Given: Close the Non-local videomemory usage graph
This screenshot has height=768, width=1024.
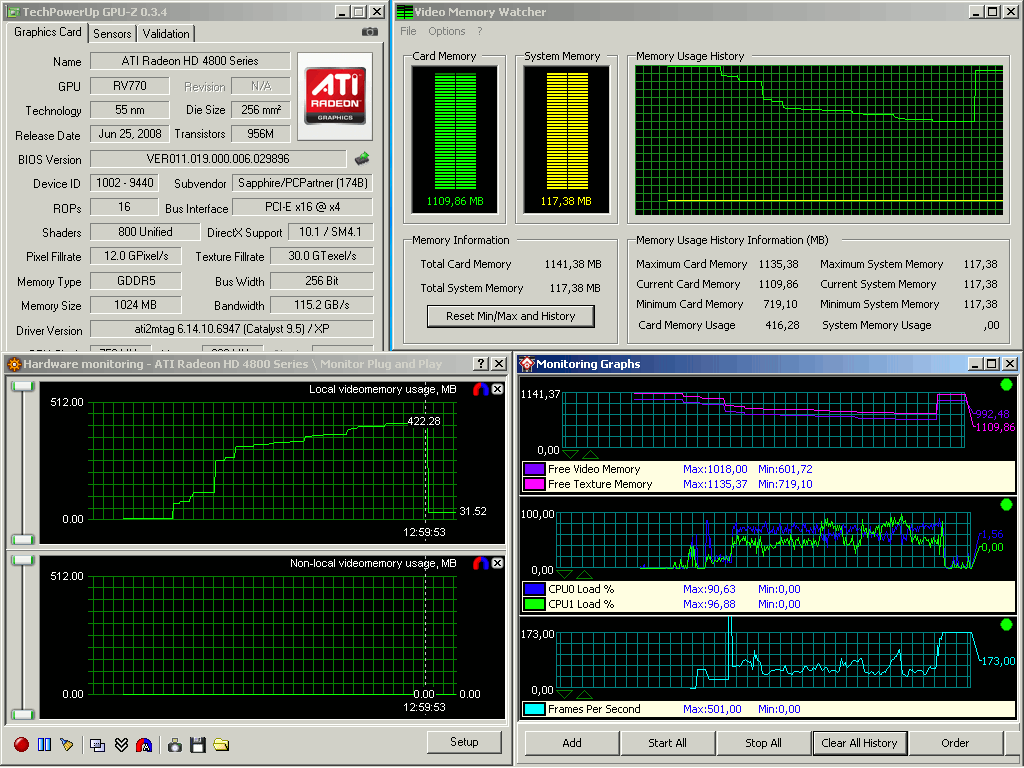Looking at the screenshot, I should [x=498, y=563].
